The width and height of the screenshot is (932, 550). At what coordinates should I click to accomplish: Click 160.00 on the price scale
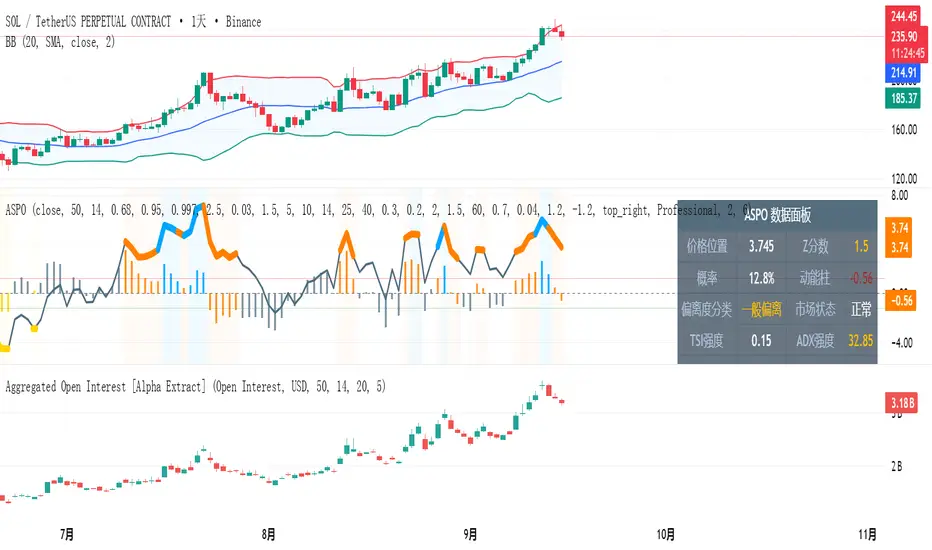(904, 129)
